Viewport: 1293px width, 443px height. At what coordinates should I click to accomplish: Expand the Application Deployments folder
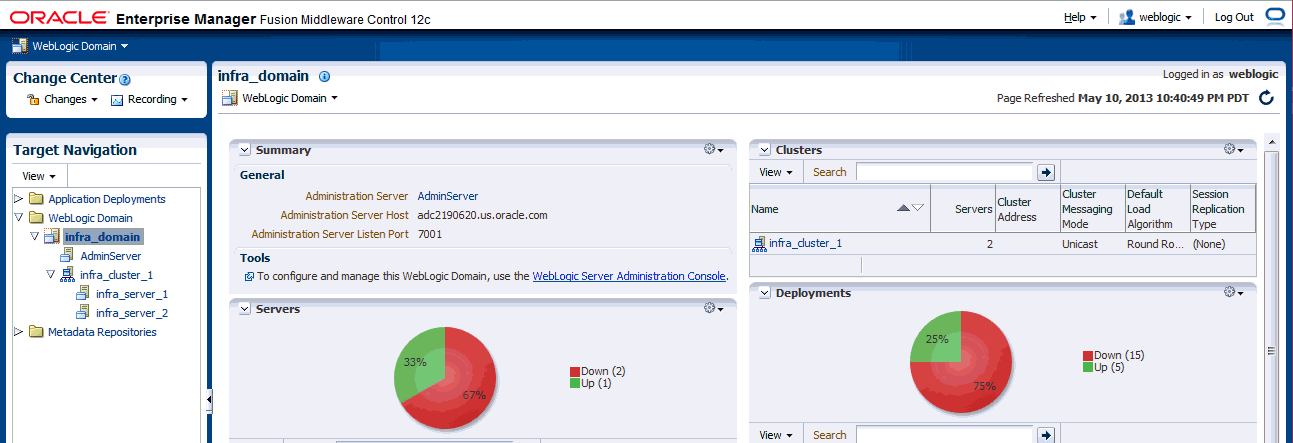(x=18, y=199)
